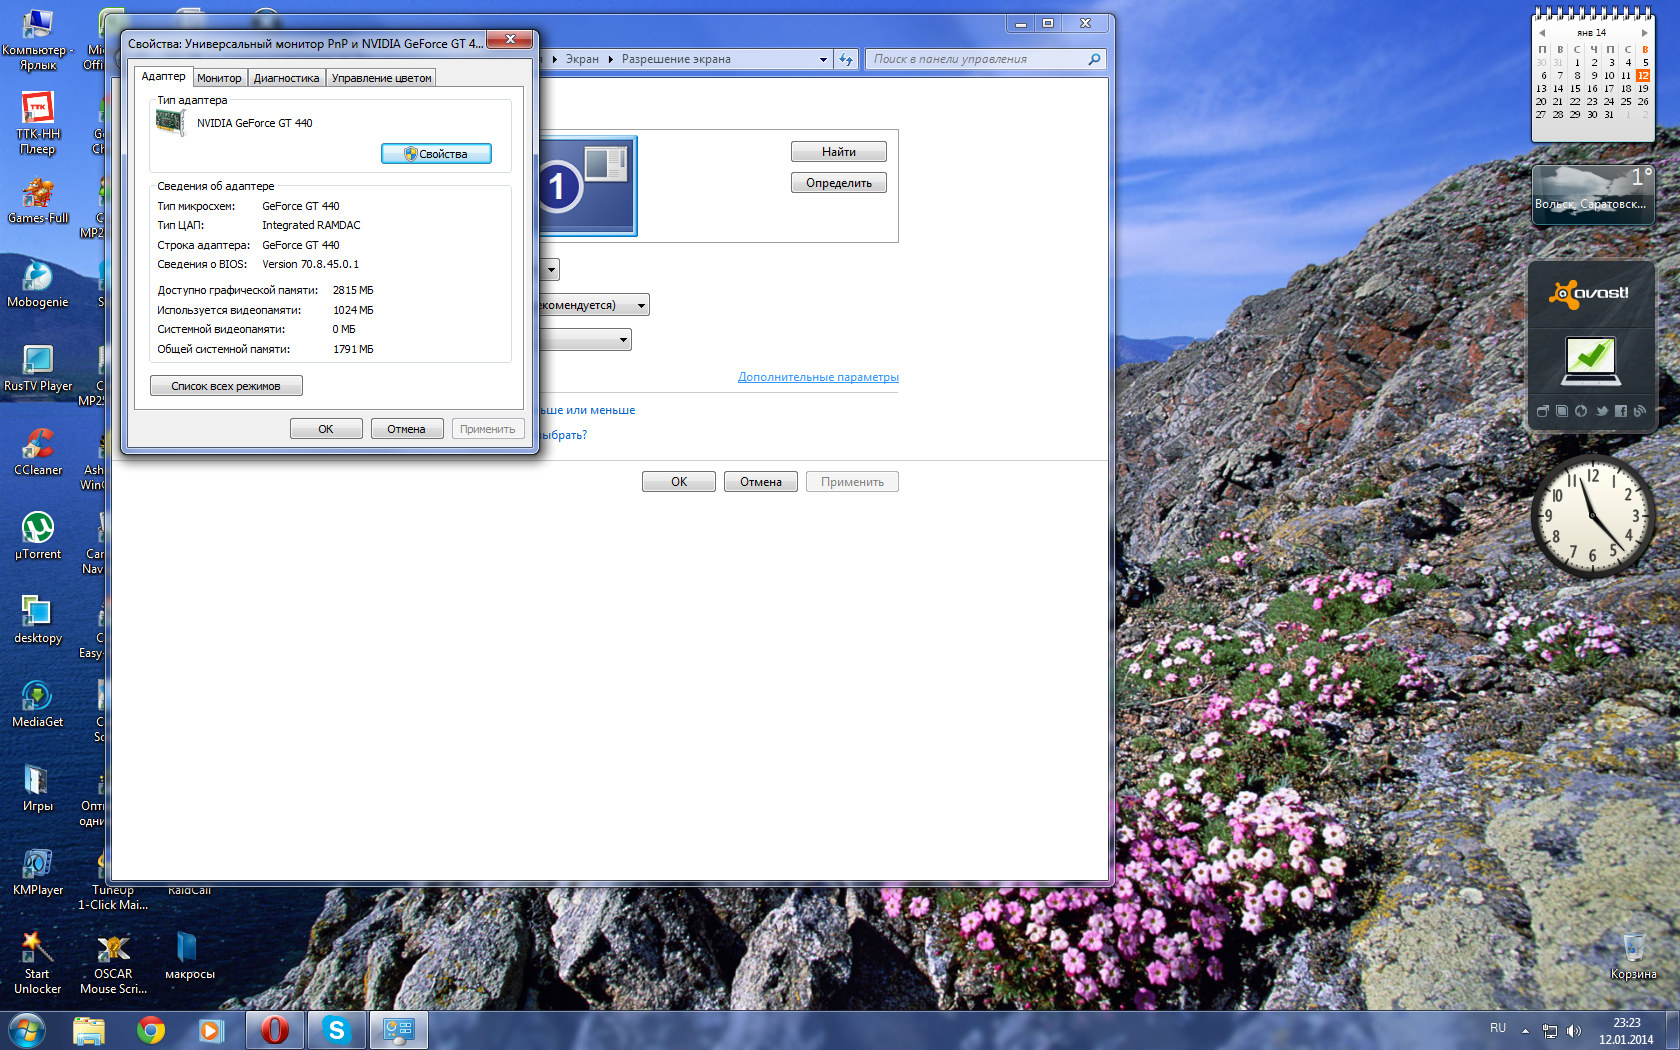Open Корзина recycle bin
The width and height of the screenshot is (1680, 1050).
(1633, 956)
